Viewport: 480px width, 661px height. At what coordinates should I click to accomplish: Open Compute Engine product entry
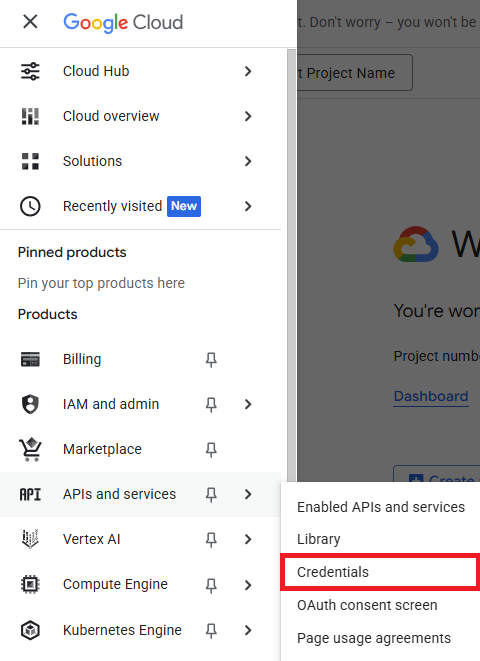coord(140,585)
